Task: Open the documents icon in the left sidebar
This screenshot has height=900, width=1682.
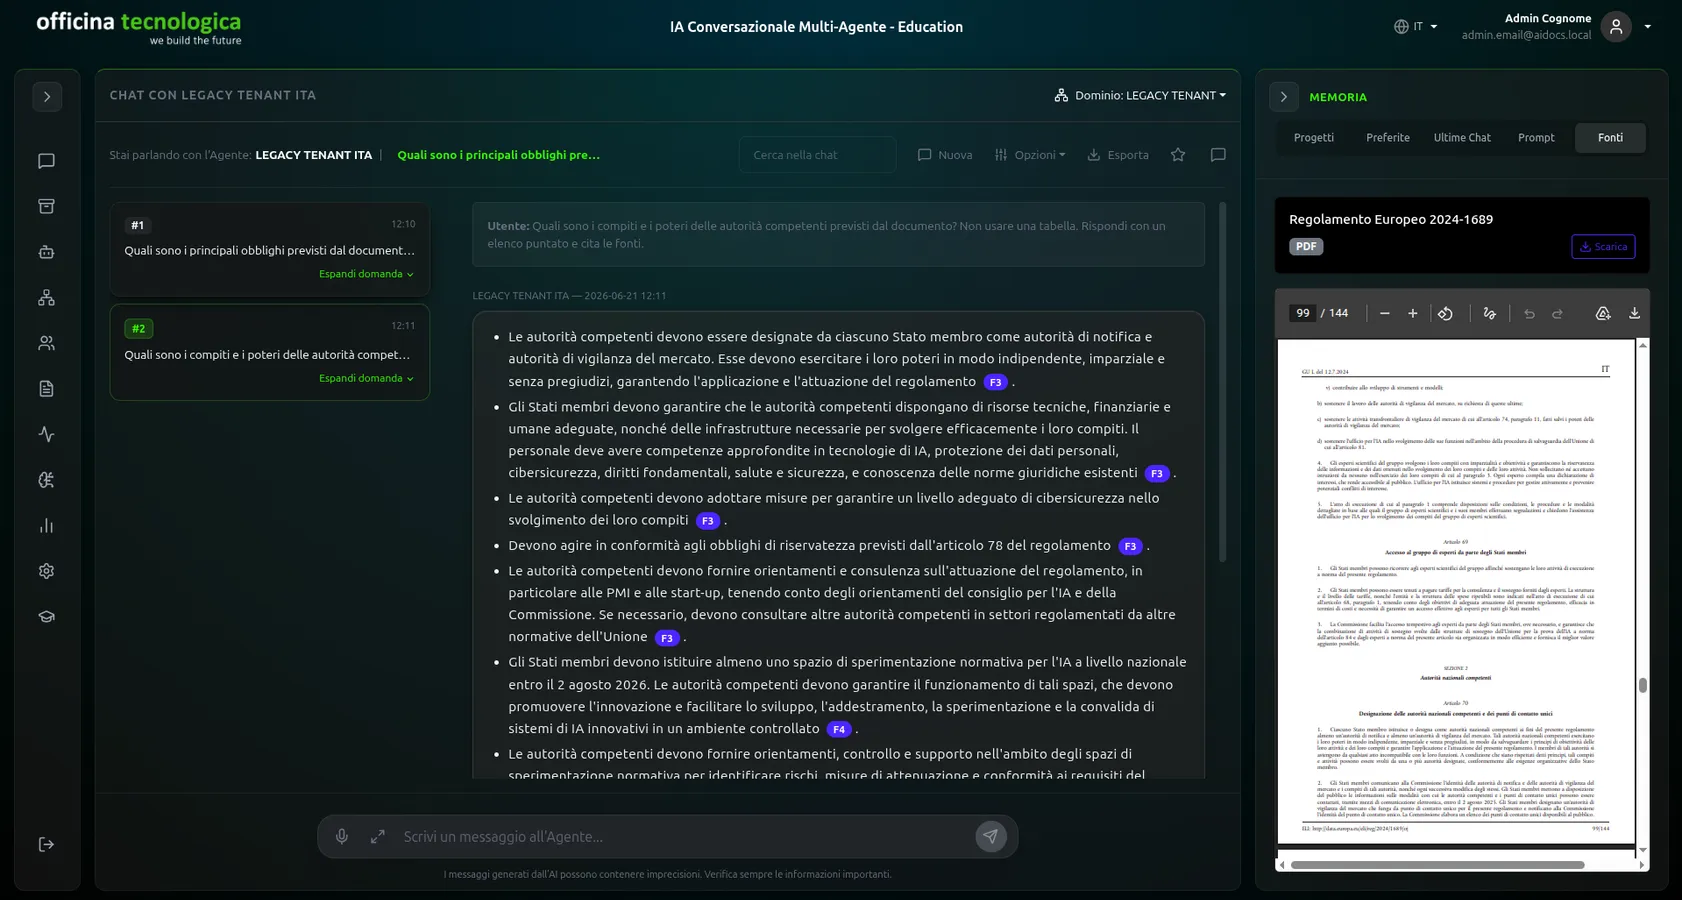Action: point(46,389)
